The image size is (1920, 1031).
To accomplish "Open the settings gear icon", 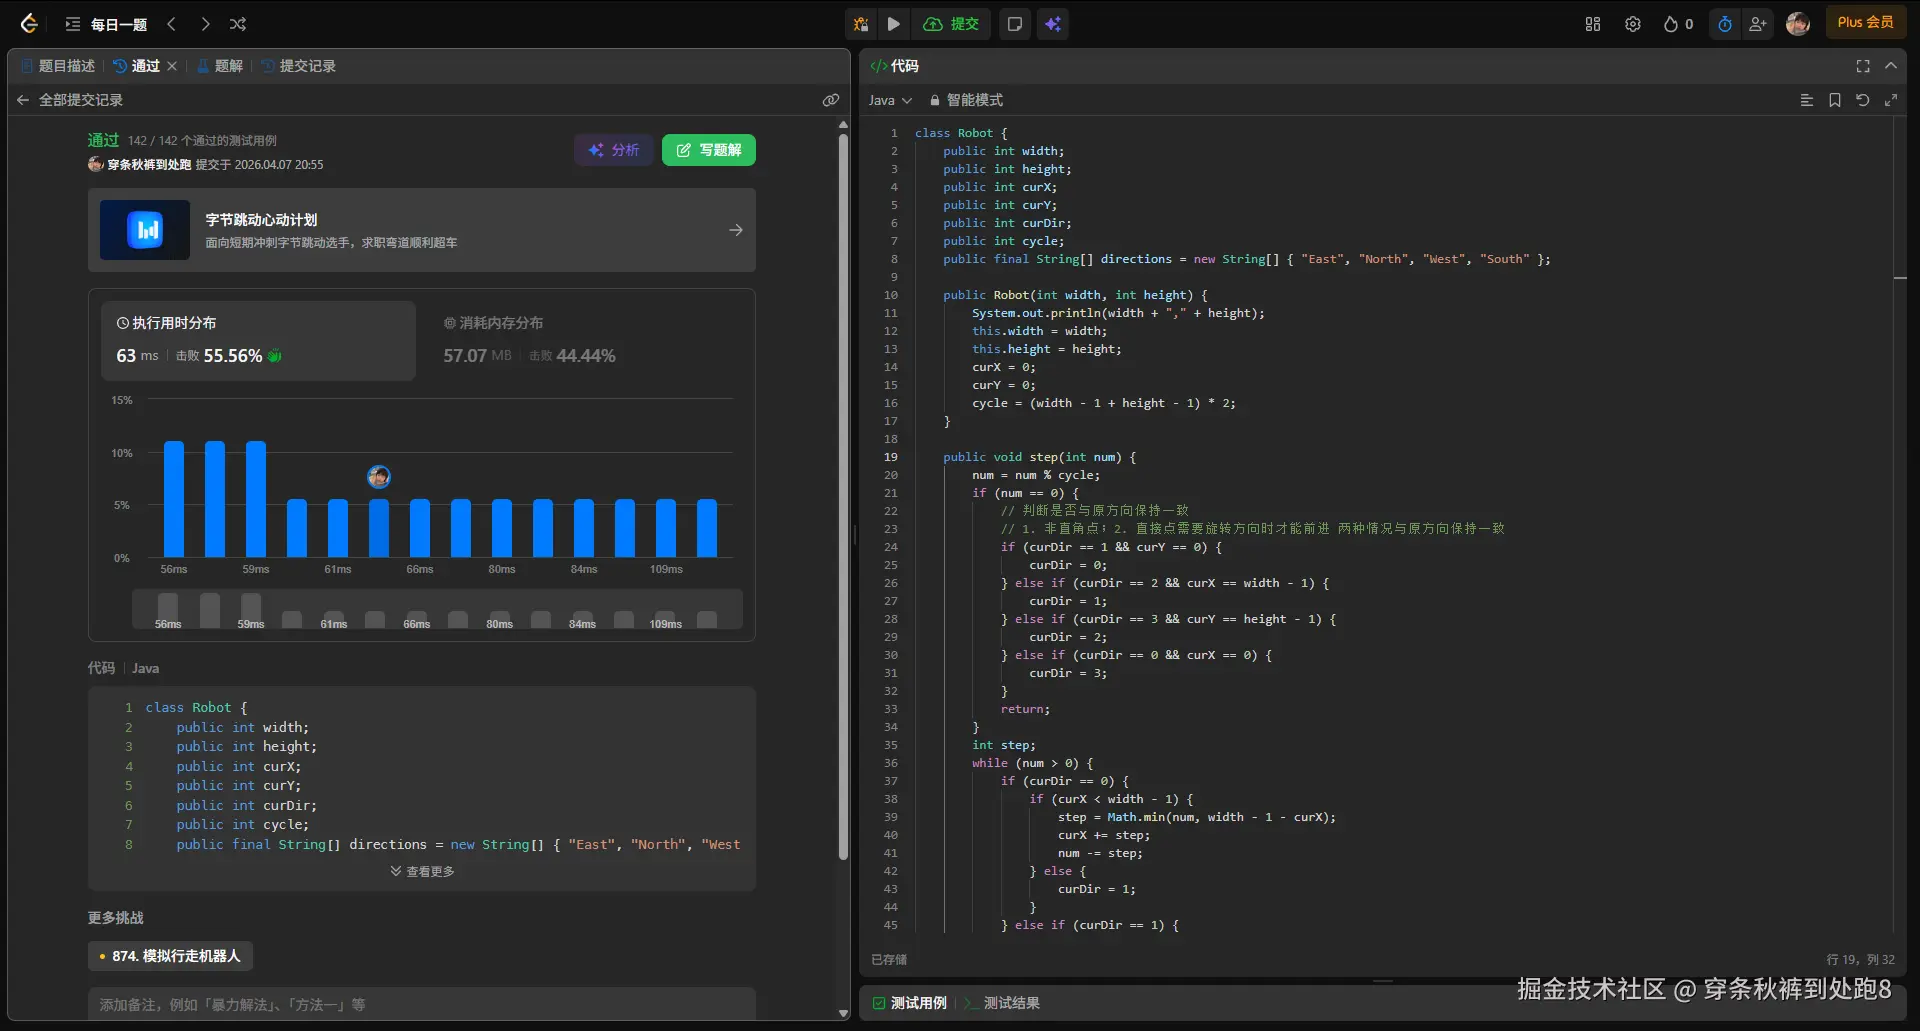I will [1632, 24].
